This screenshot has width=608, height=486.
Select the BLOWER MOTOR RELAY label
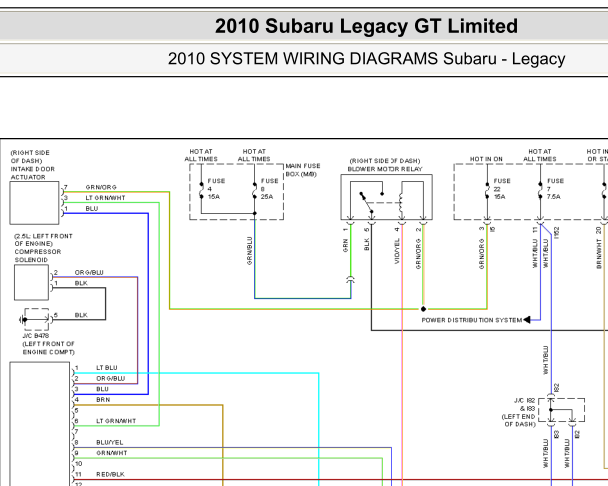tap(385, 169)
